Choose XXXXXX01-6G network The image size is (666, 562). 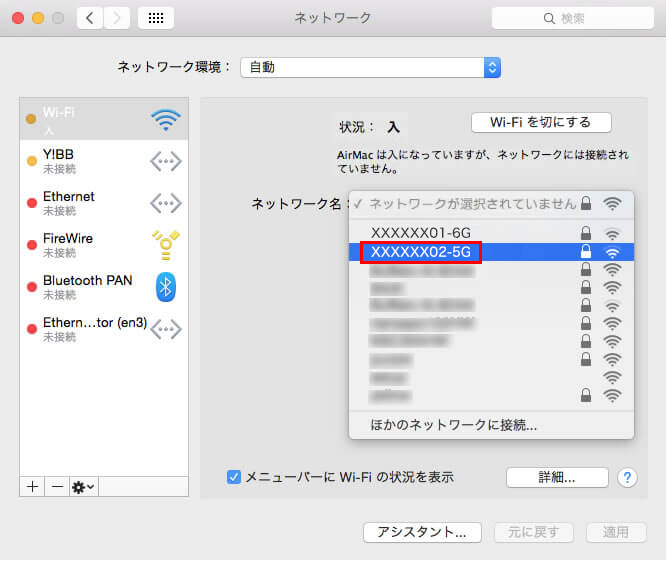[x=491, y=233]
